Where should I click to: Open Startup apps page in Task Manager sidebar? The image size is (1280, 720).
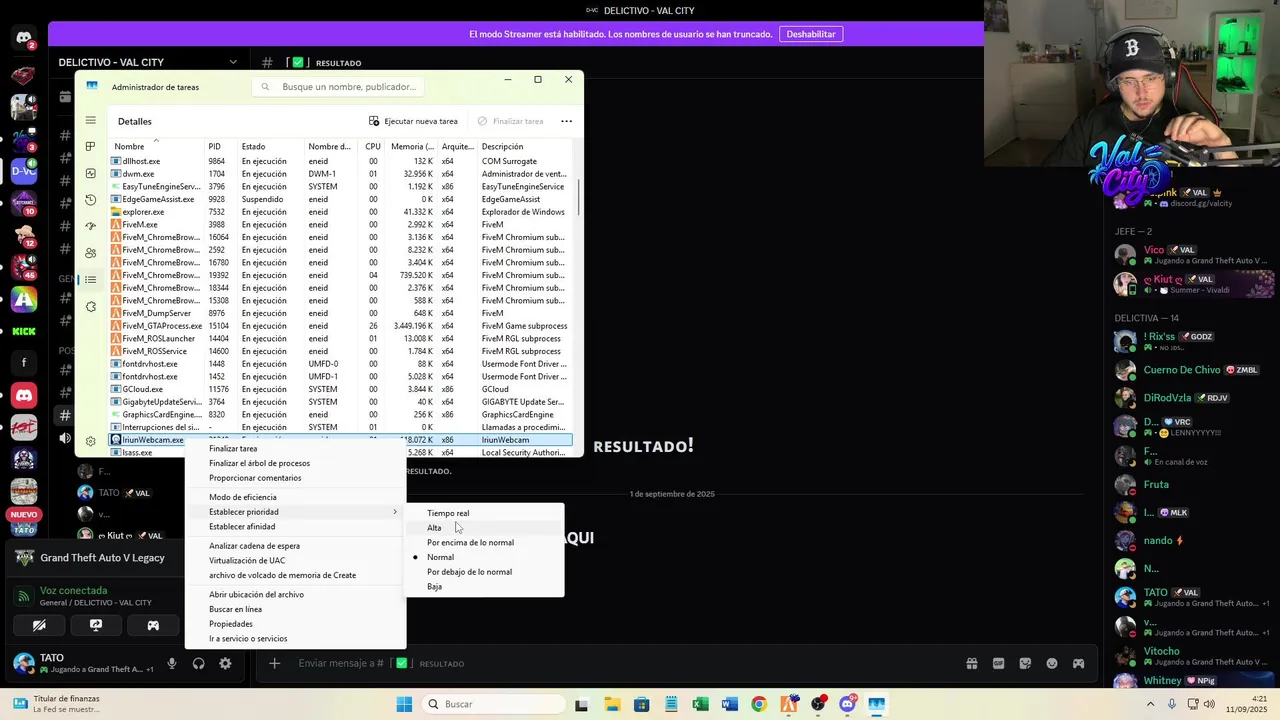90,226
